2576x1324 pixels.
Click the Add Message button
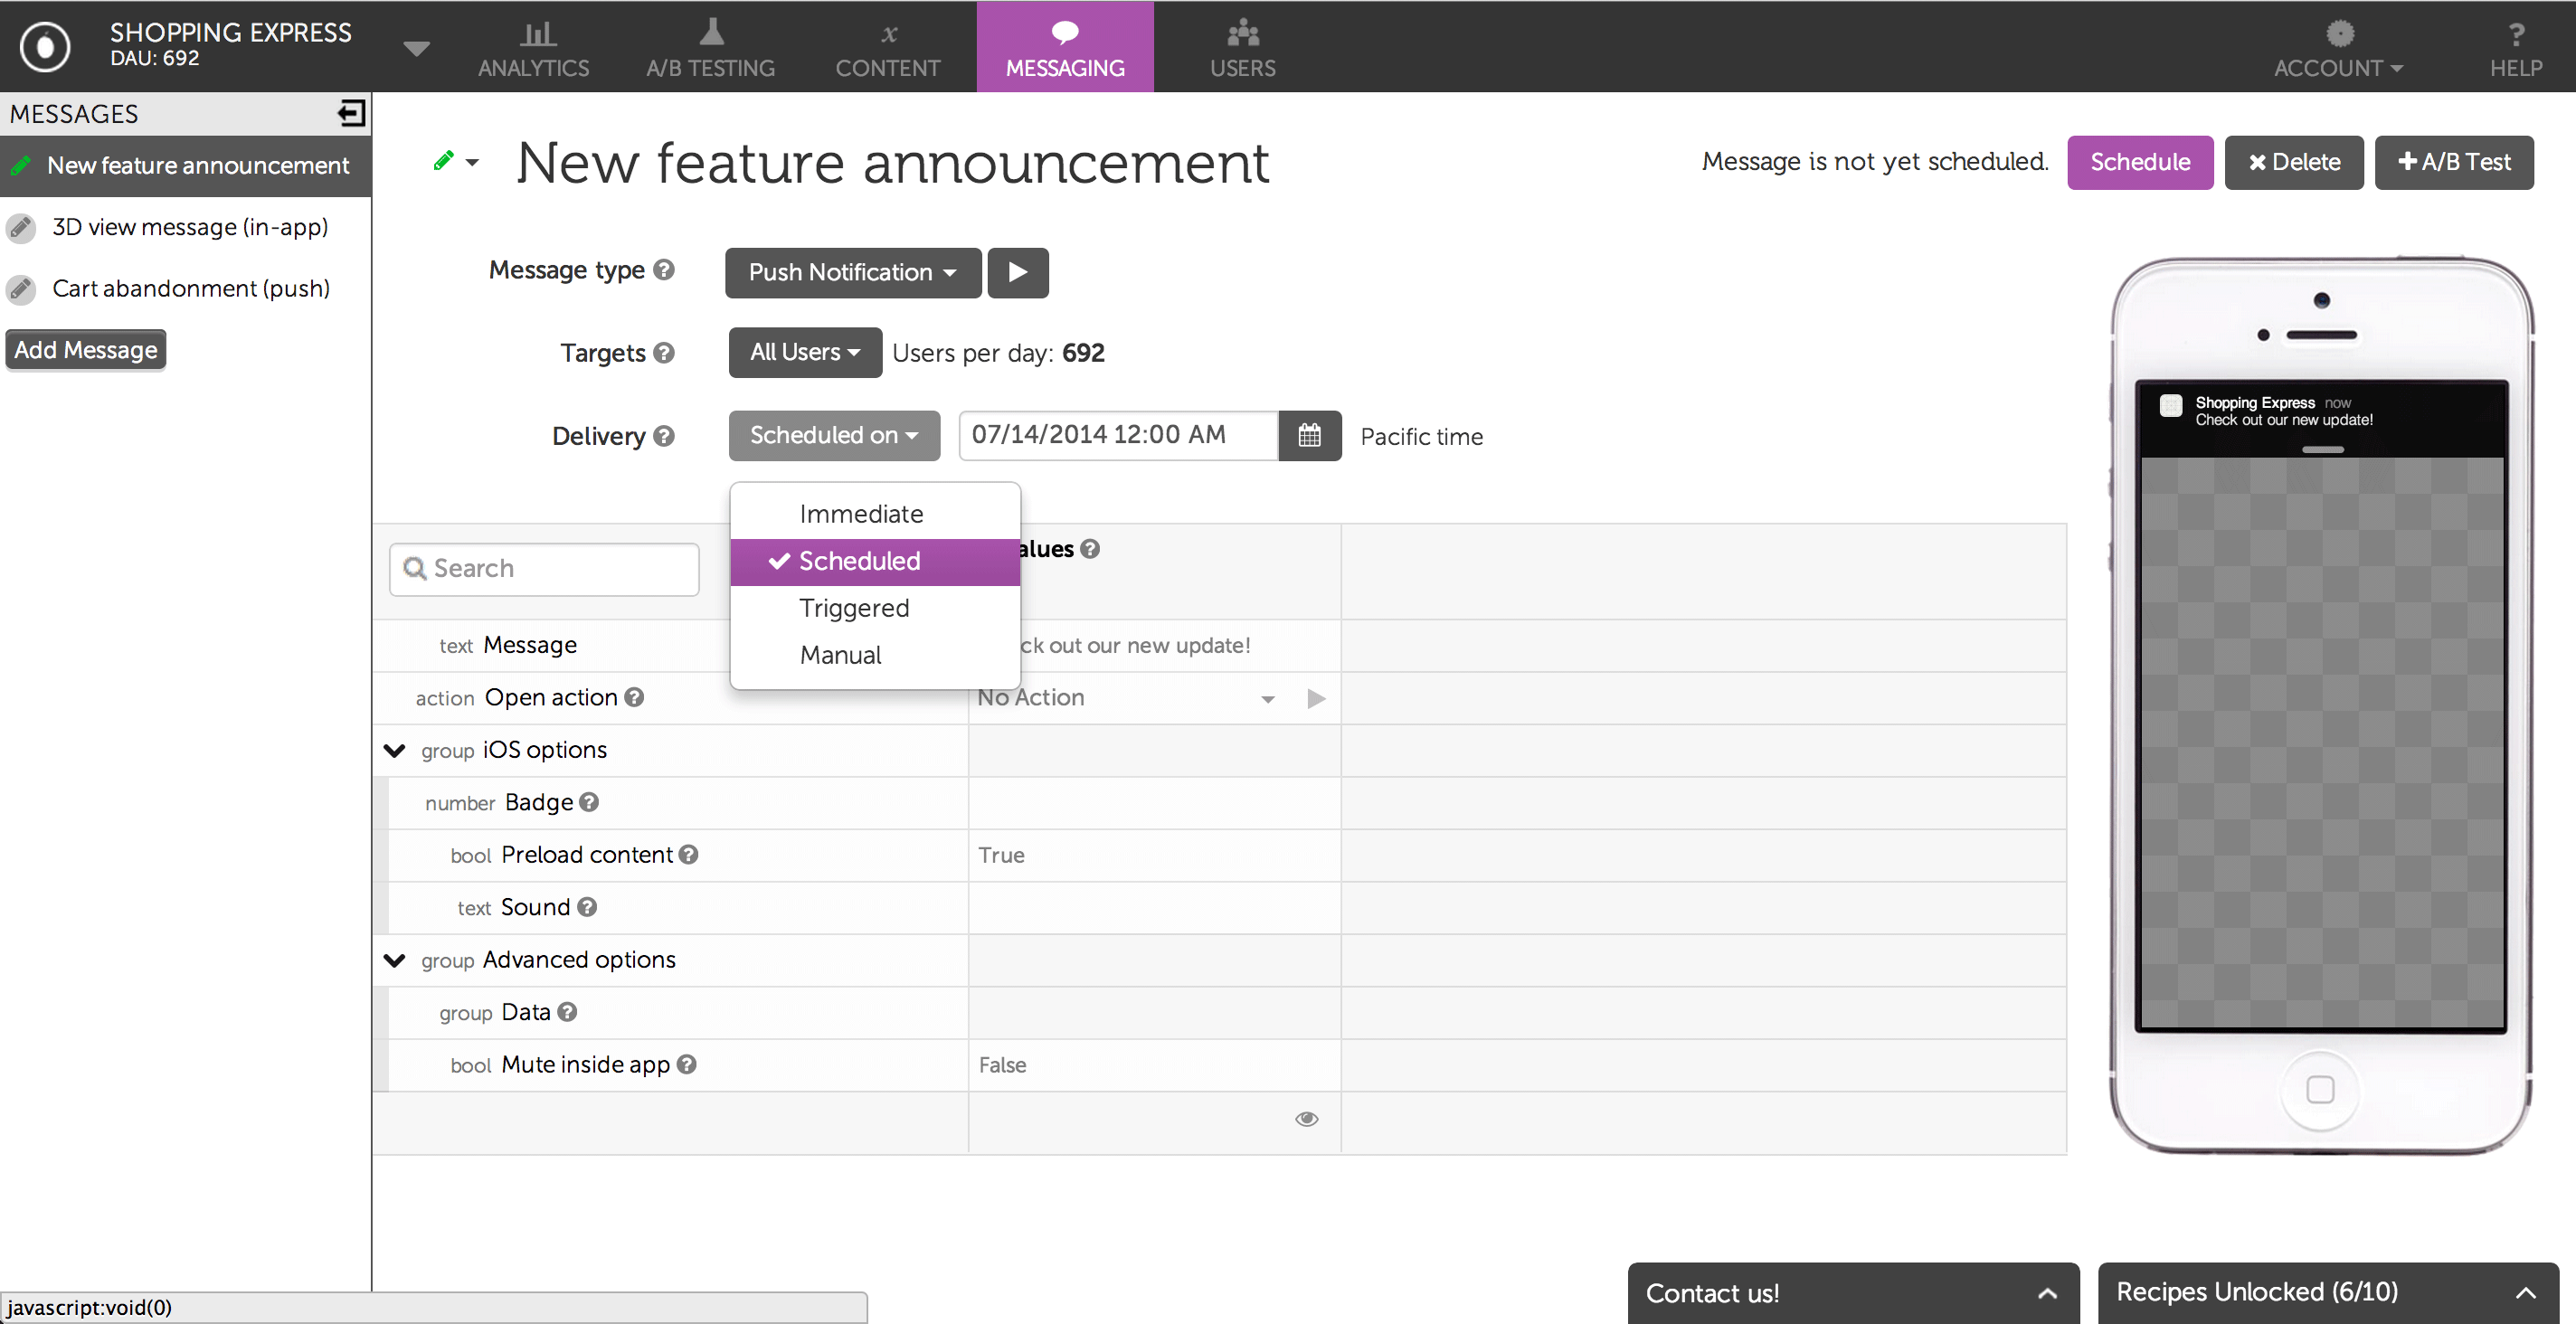[86, 350]
